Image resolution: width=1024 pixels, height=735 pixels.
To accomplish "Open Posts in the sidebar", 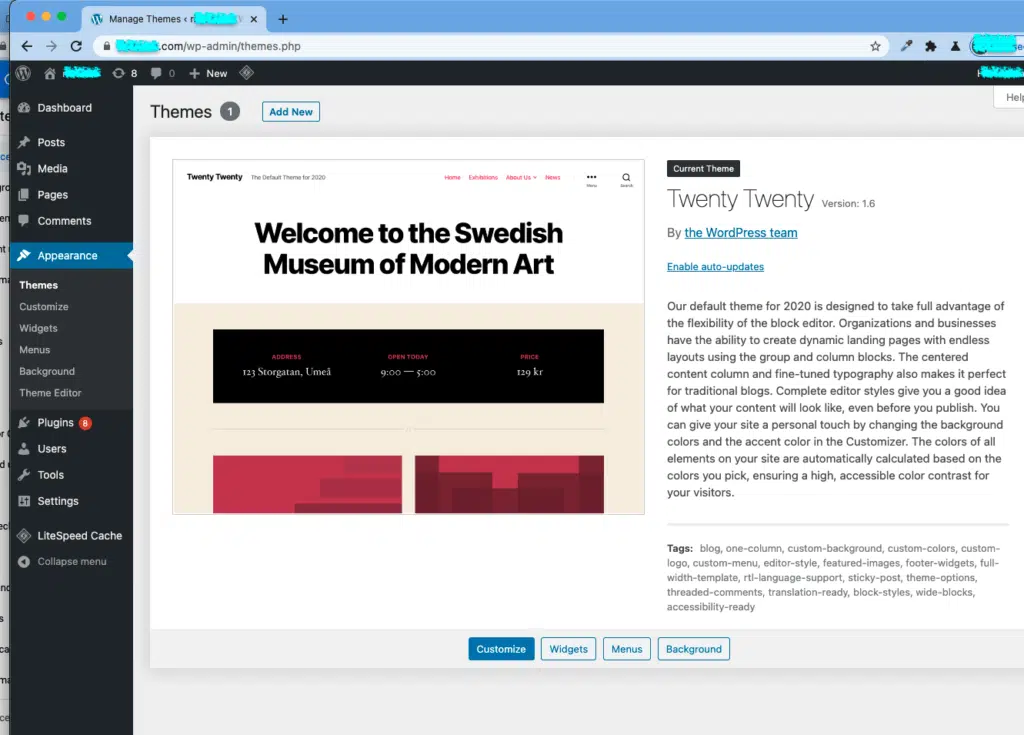I will (71, 142).
